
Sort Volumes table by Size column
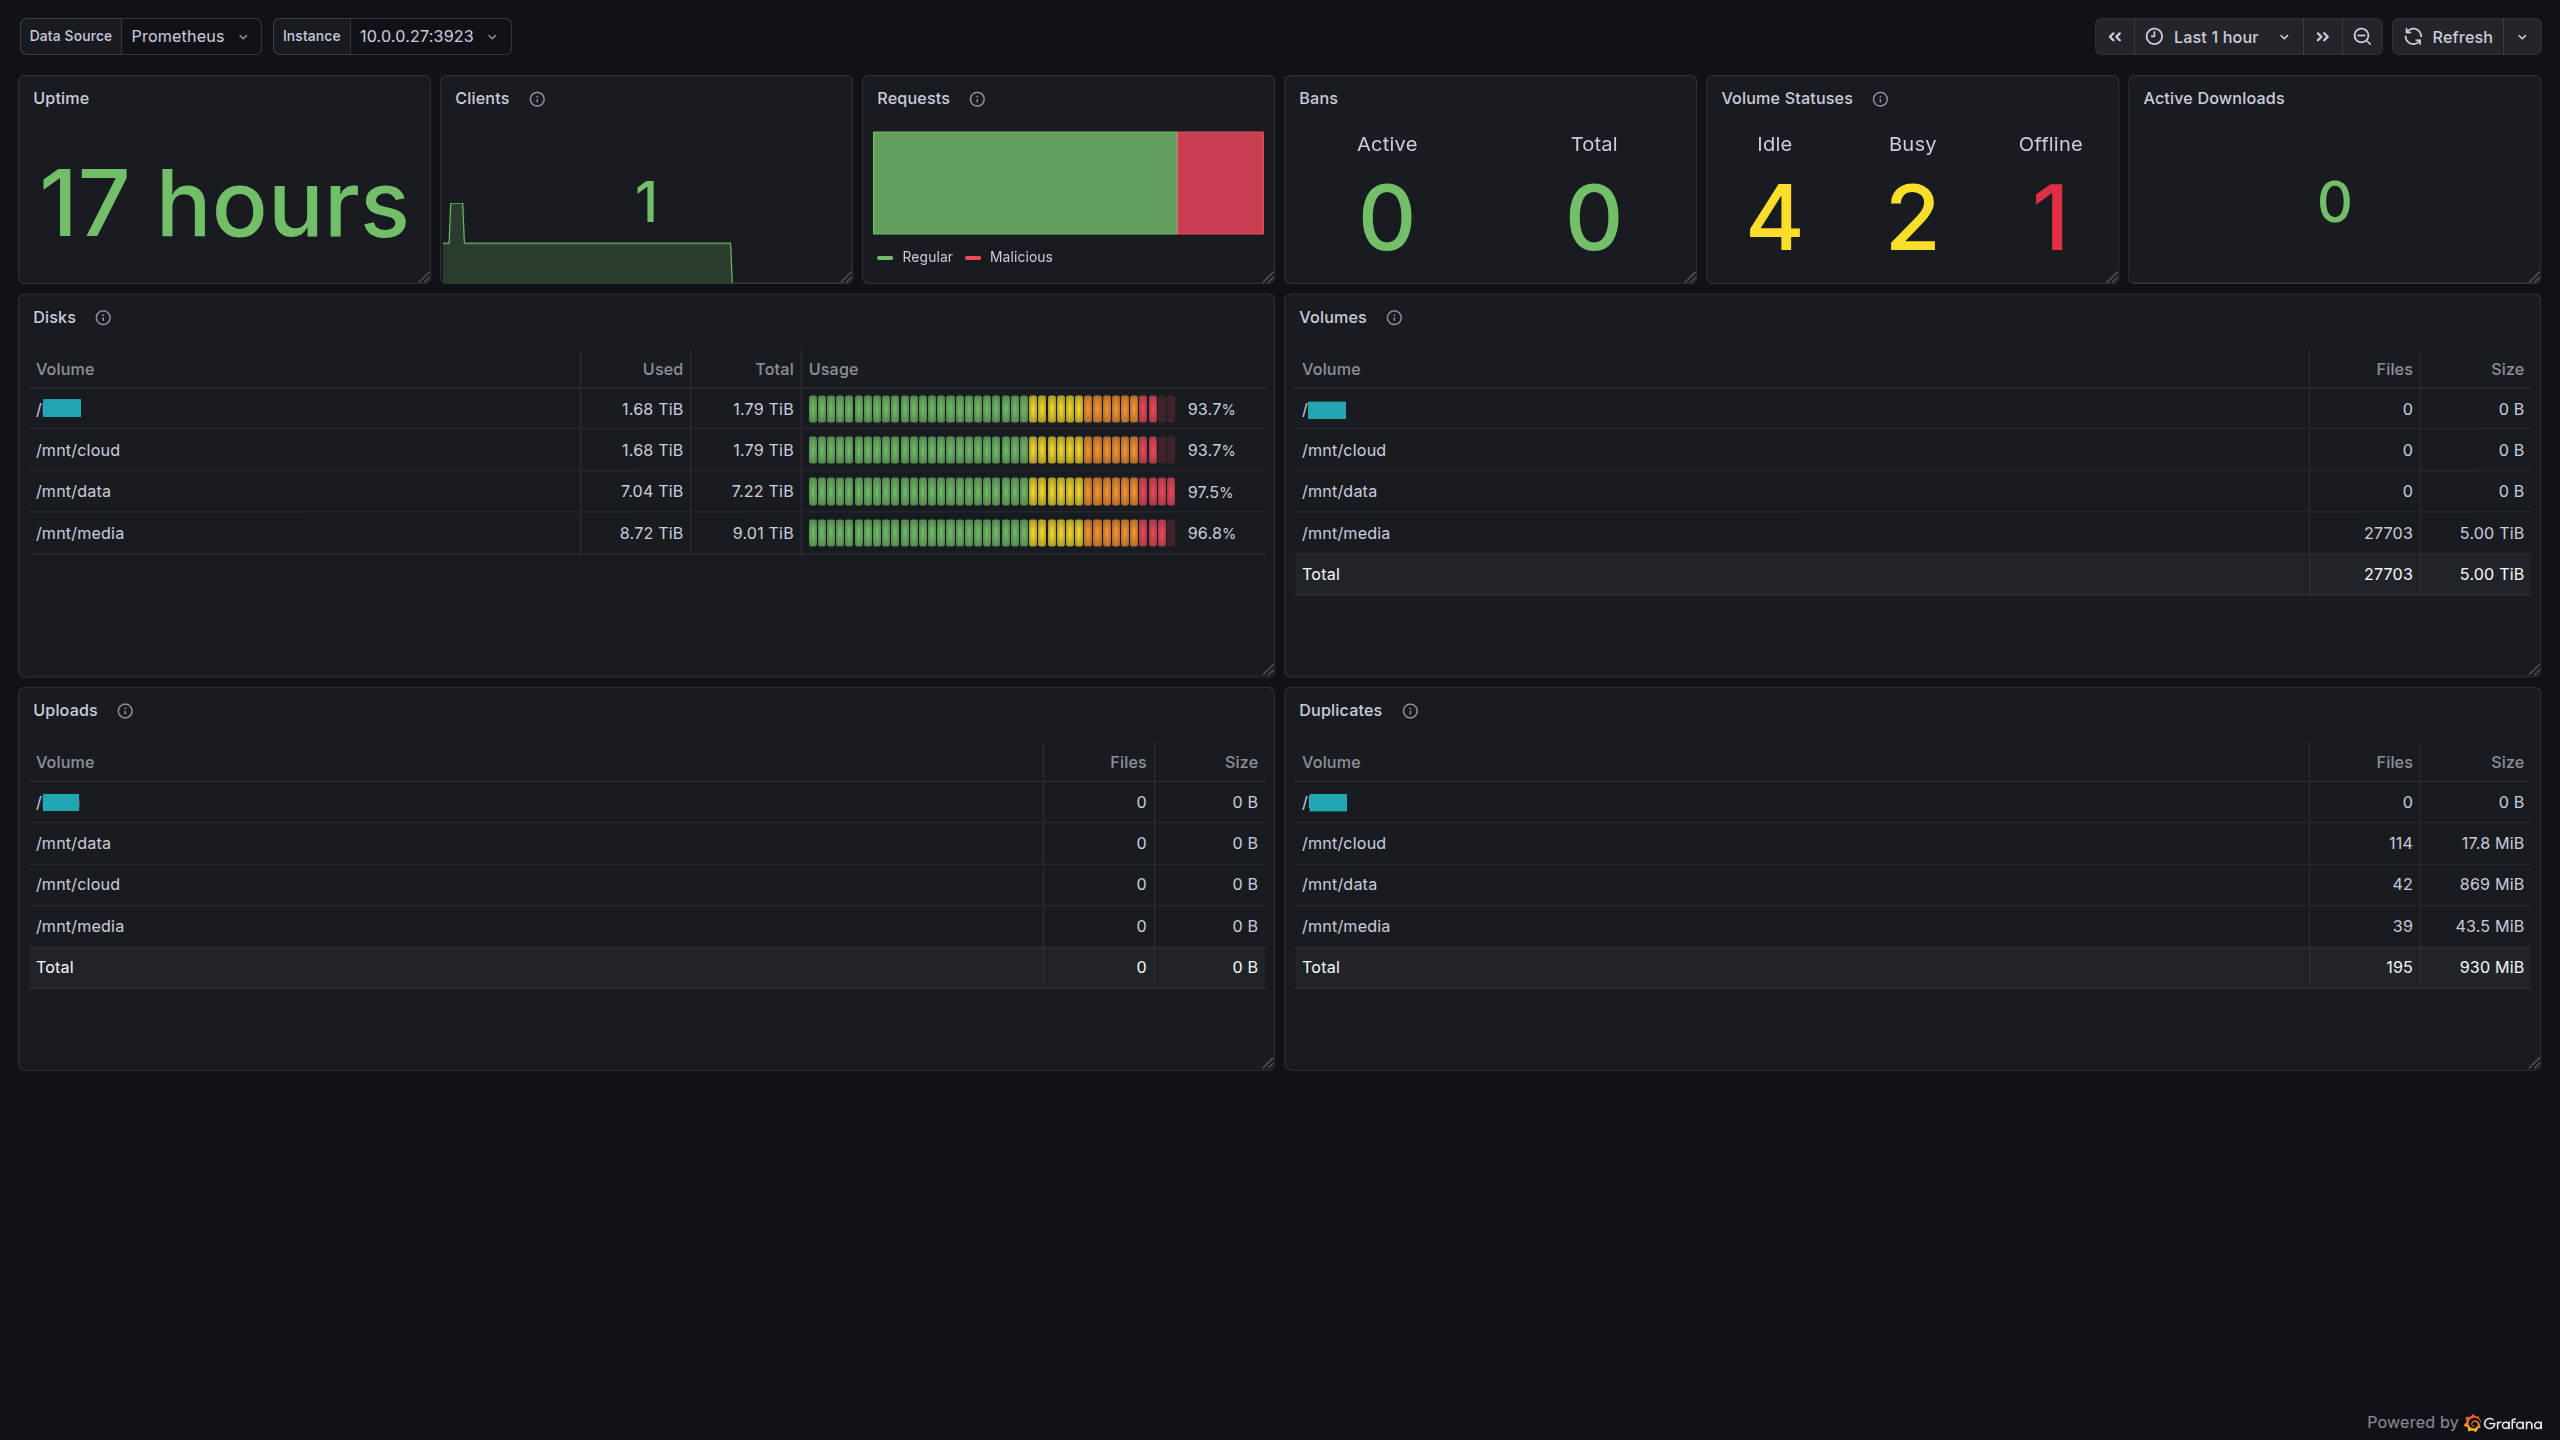pos(2507,370)
